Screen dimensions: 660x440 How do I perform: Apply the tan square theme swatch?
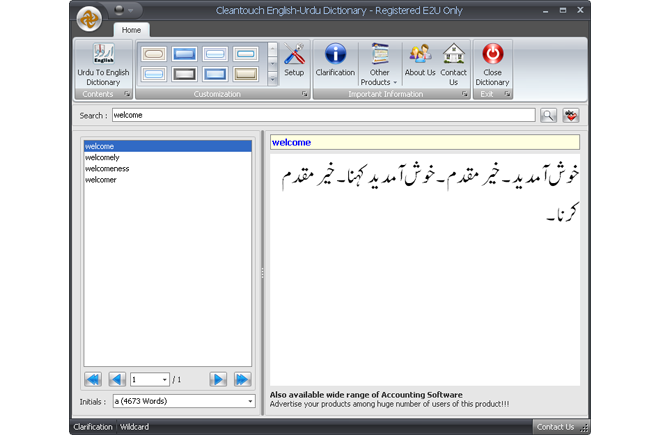pos(246,74)
